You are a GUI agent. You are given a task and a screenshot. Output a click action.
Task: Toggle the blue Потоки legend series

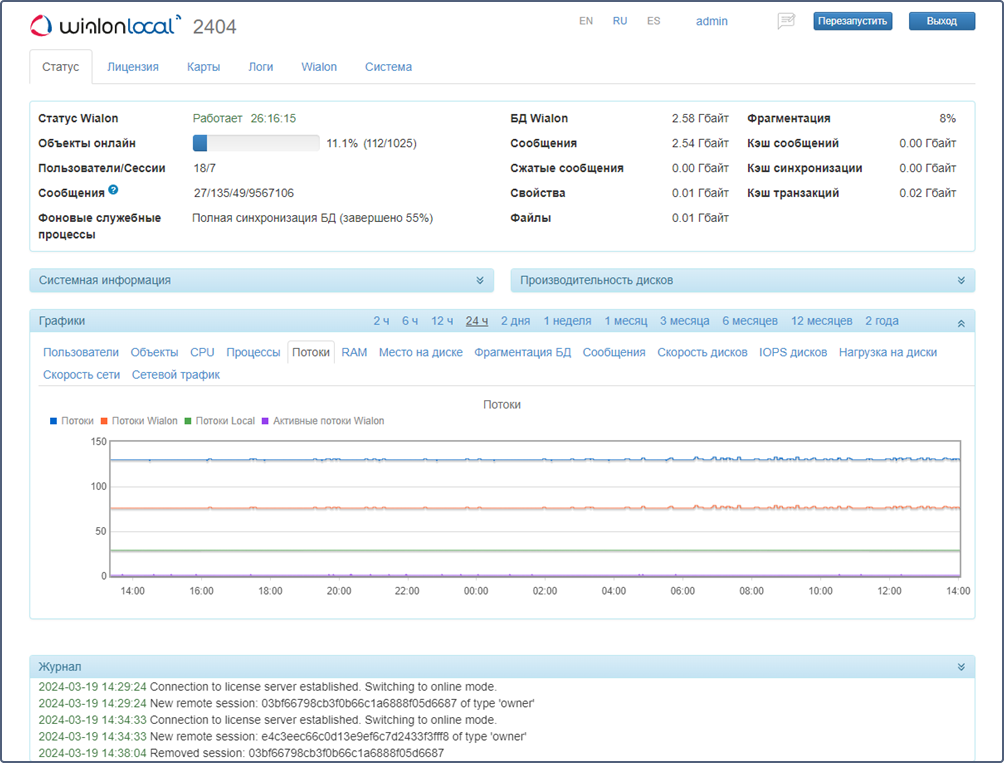(72, 421)
